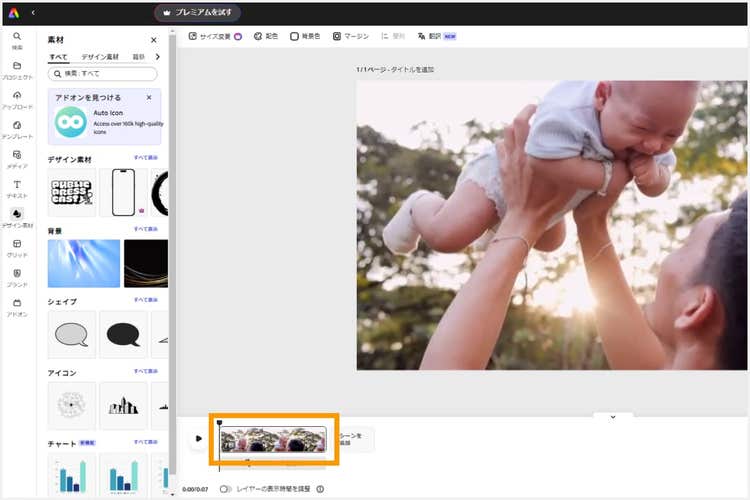Open the 配色 color theme tool
This screenshot has width=750, height=500.
tap(265, 36)
